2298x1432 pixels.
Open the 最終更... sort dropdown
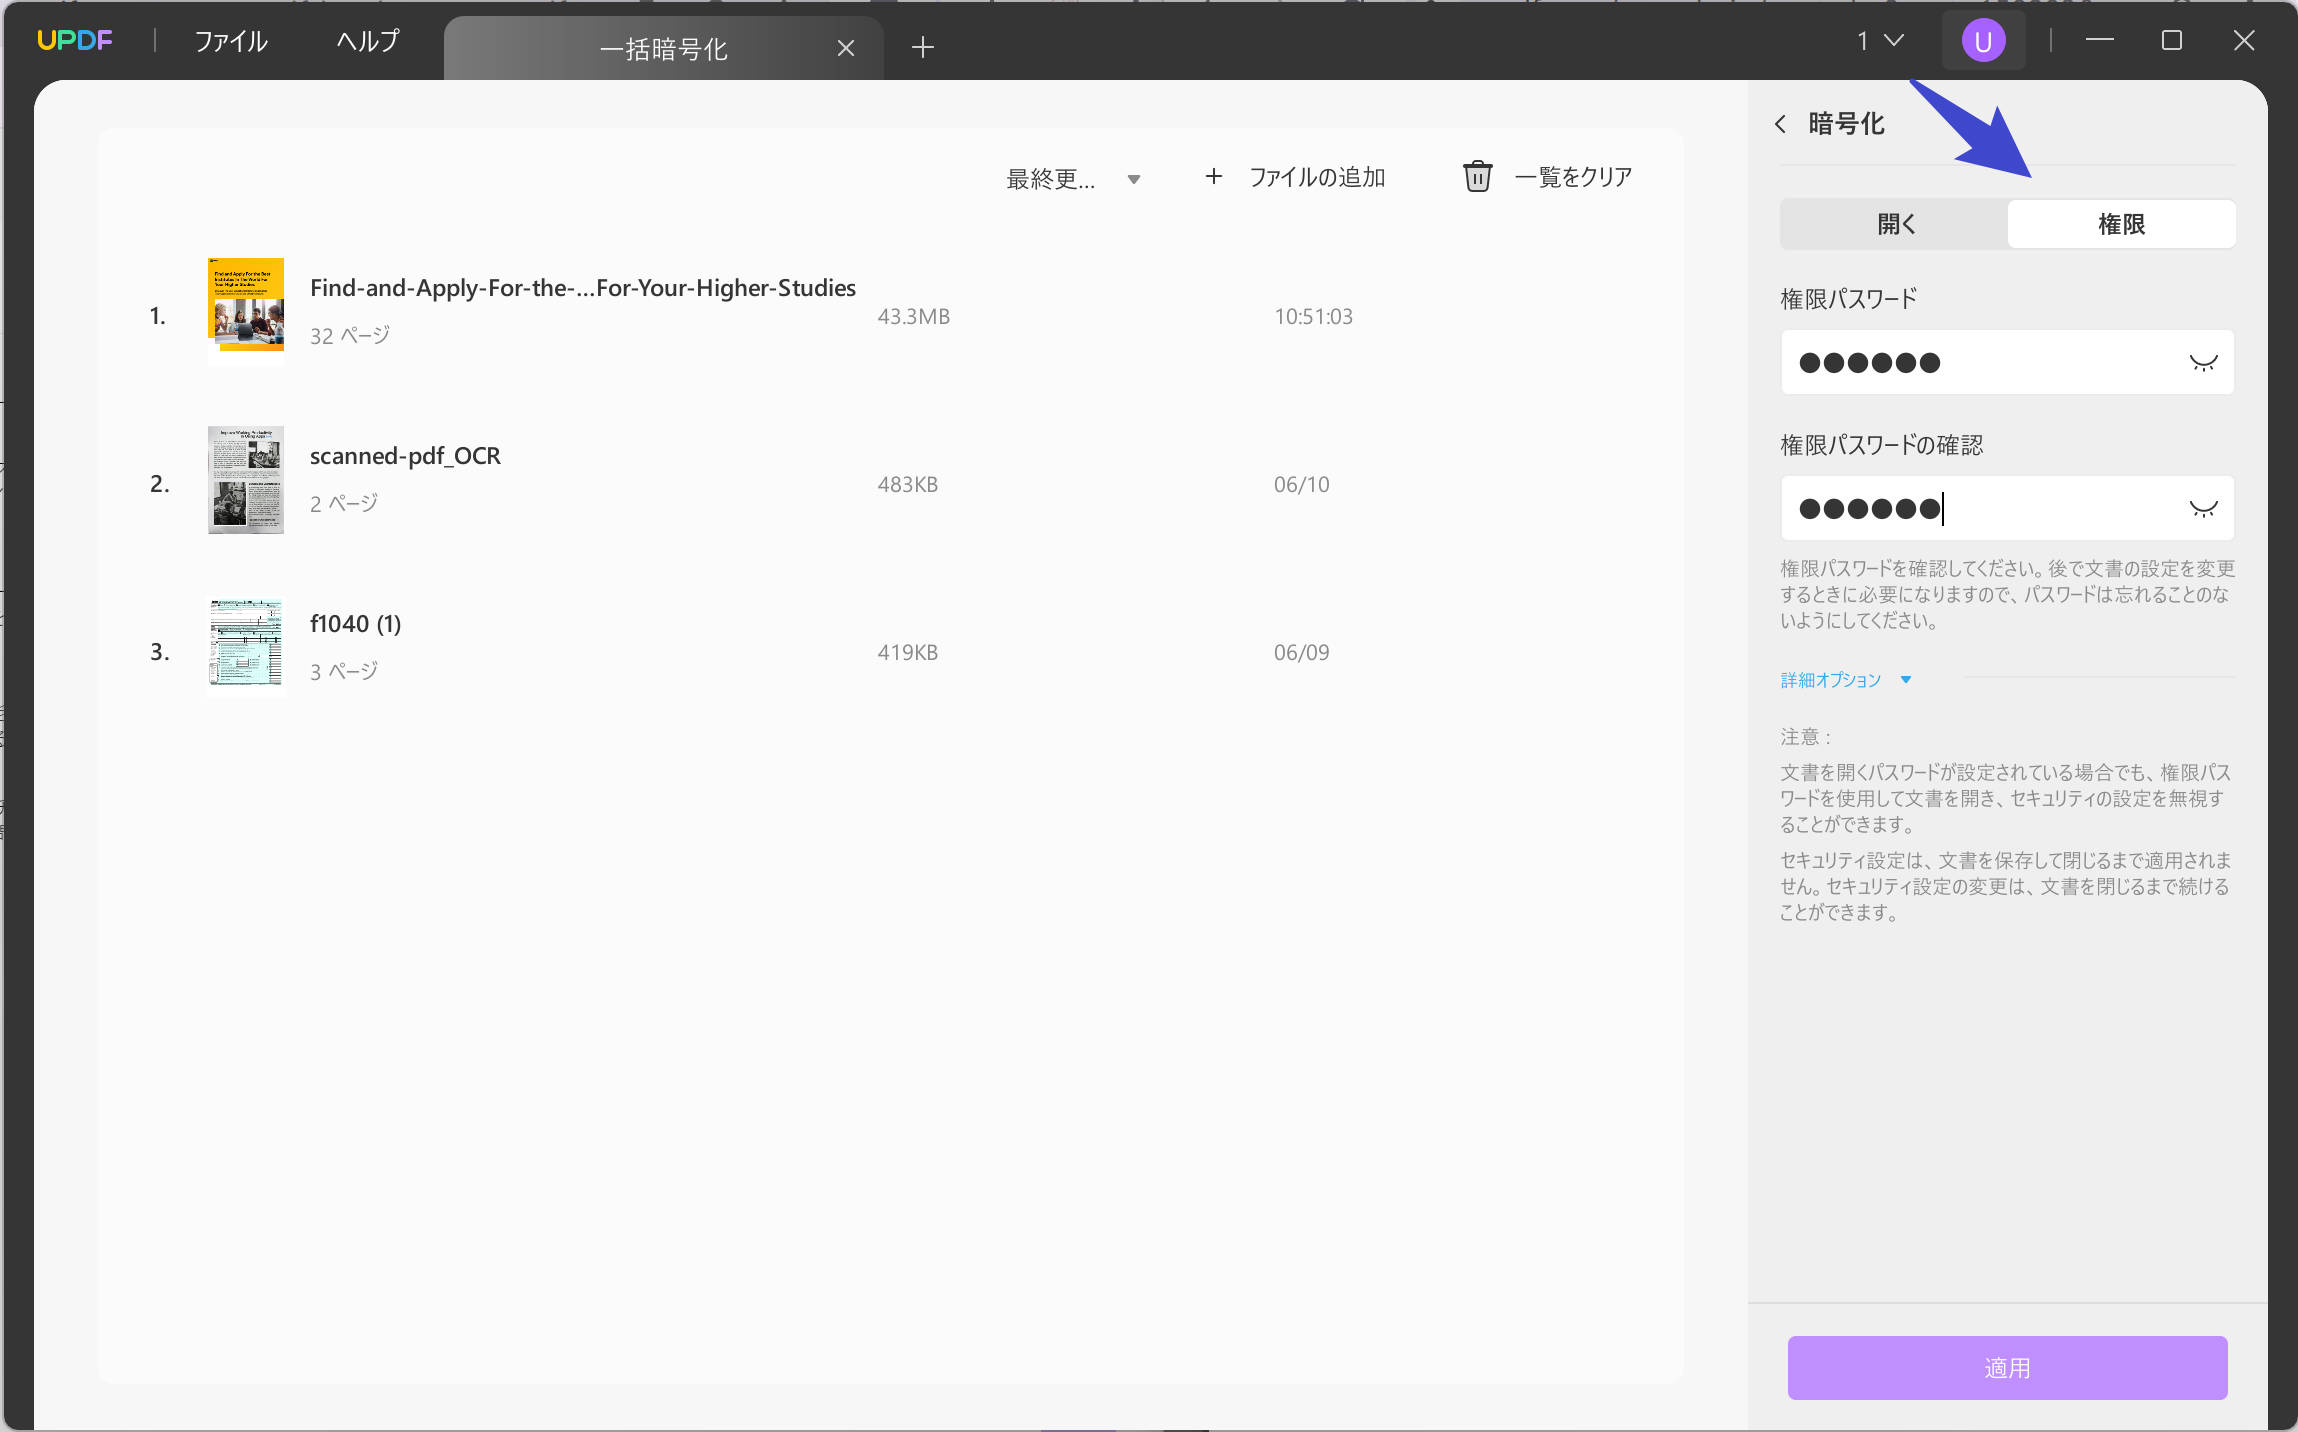pos(1073,179)
